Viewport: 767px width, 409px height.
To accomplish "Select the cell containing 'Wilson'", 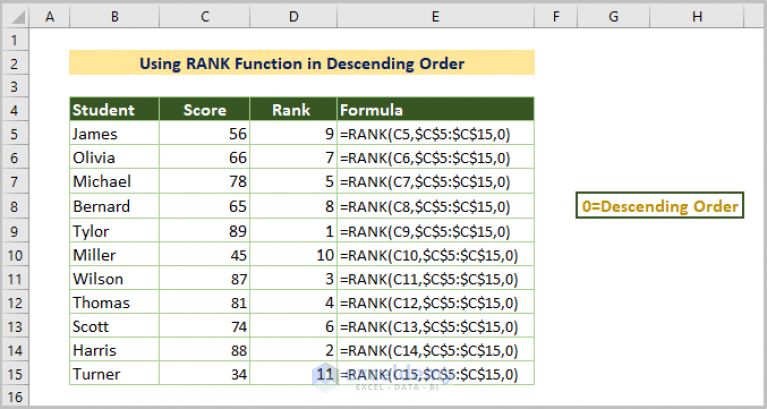I will click(114, 278).
